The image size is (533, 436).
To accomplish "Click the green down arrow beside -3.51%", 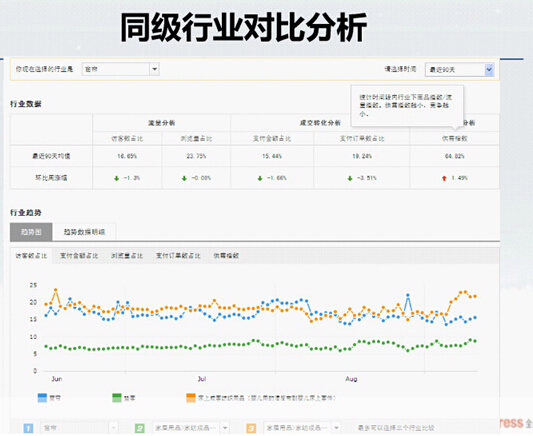I will coord(350,178).
